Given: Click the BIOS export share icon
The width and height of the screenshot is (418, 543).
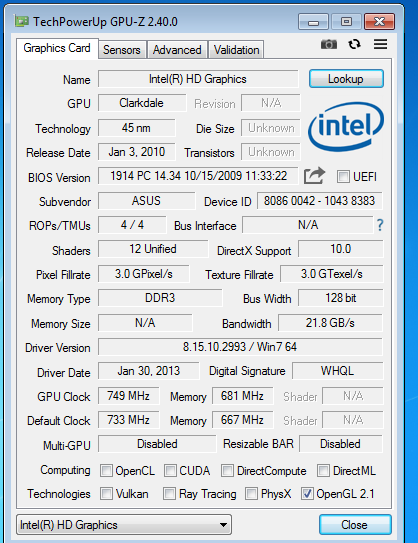Looking at the screenshot, I should point(314,176).
